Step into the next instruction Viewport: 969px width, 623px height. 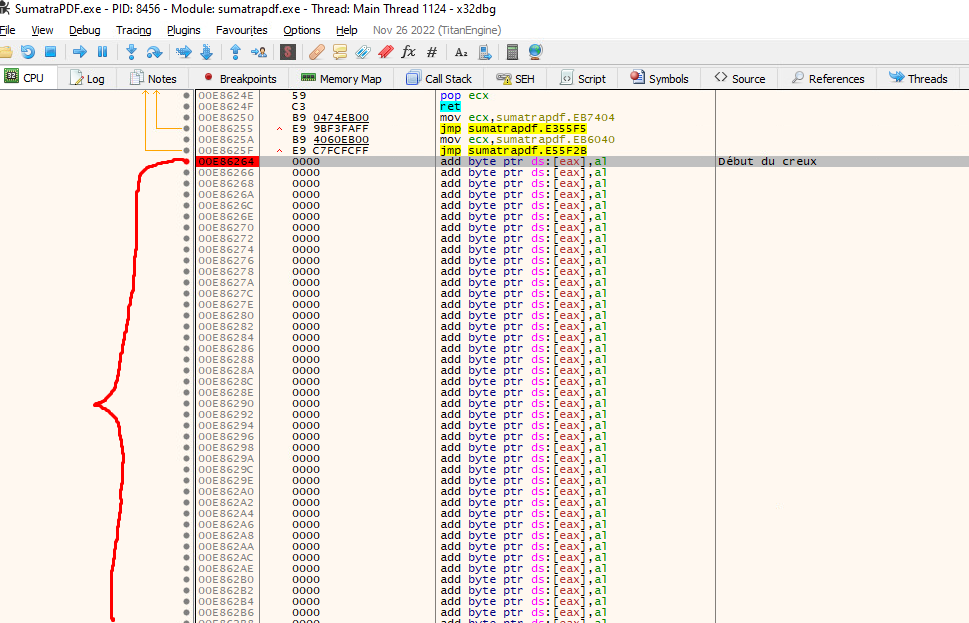click(x=131, y=52)
